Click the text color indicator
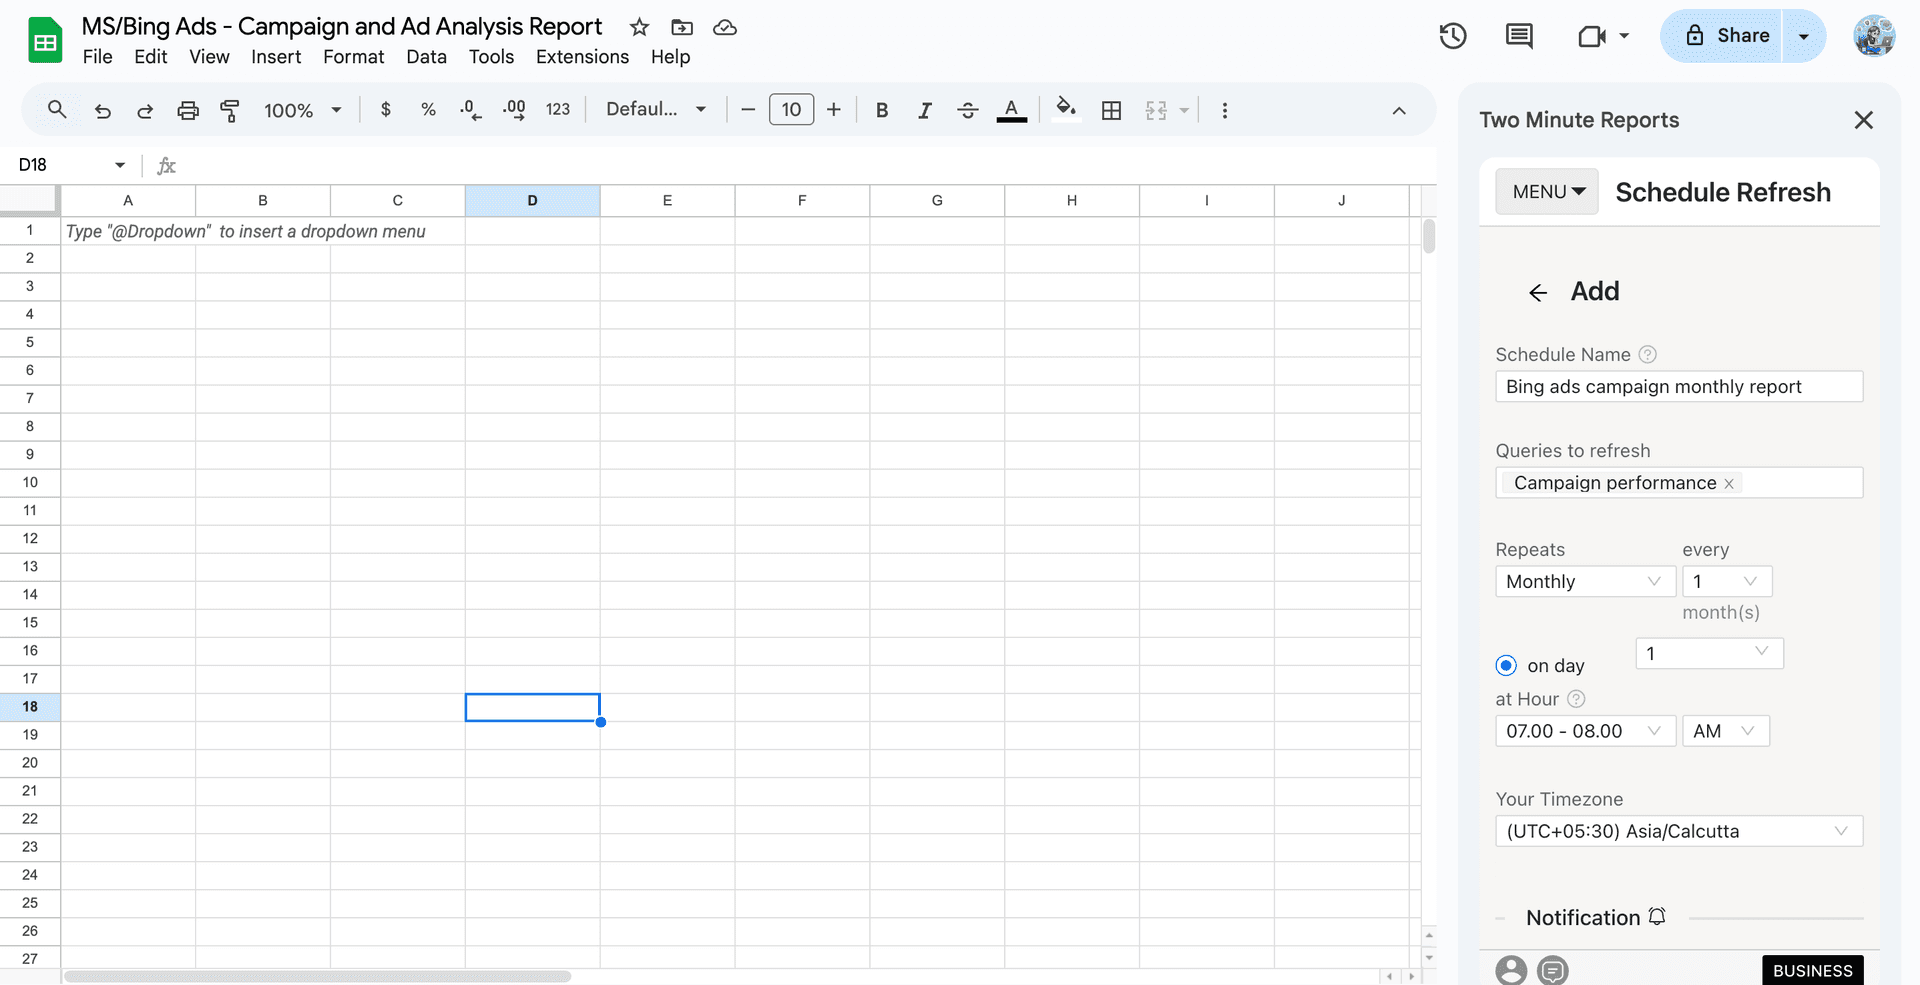1920x985 pixels. click(x=1011, y=110)
